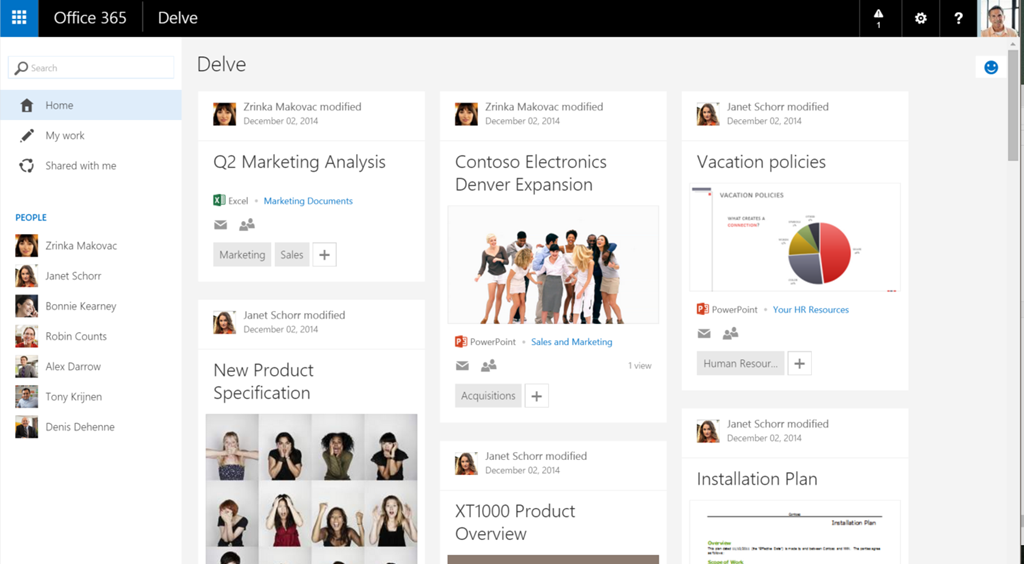The height and width of the screenshot is (564, 1024).
Task: Click the Shared with me circular icon
Action: [x=27, y=166]
